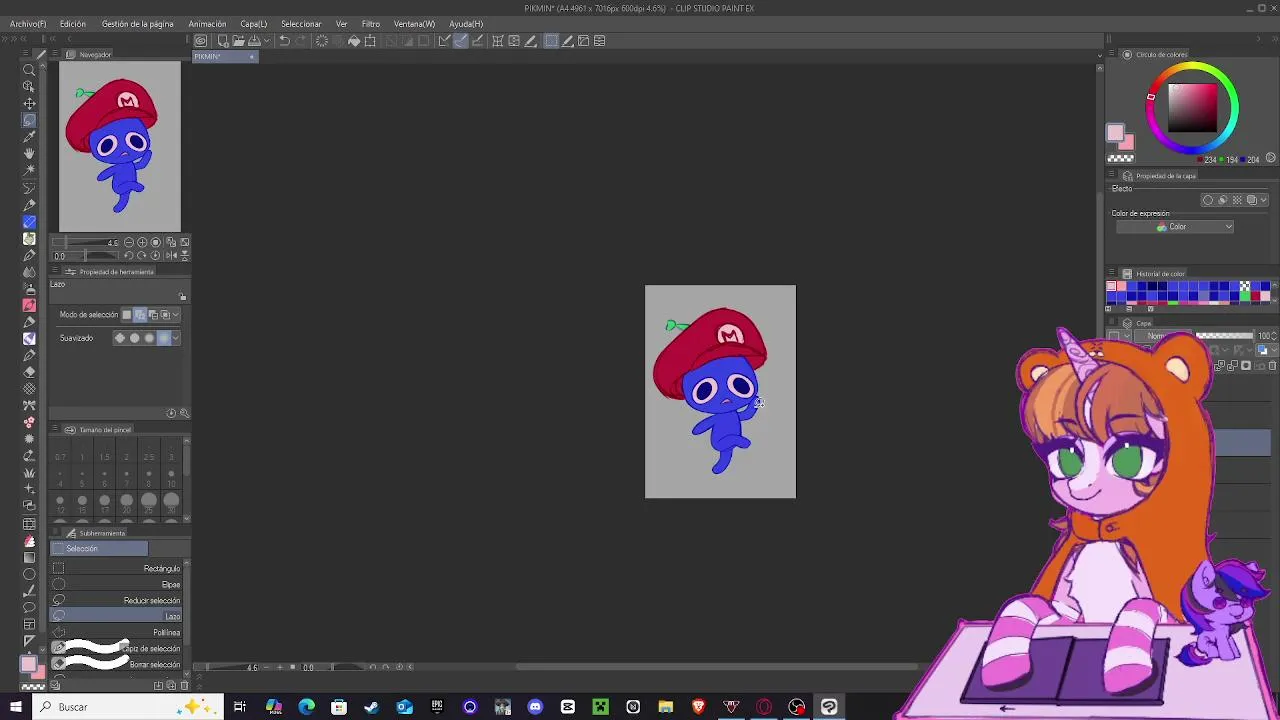This screenshot has height=720, width=1280.
Task: Choose 'new selection' mode icon
Action: pyautogui.click(x=127, y=315)
